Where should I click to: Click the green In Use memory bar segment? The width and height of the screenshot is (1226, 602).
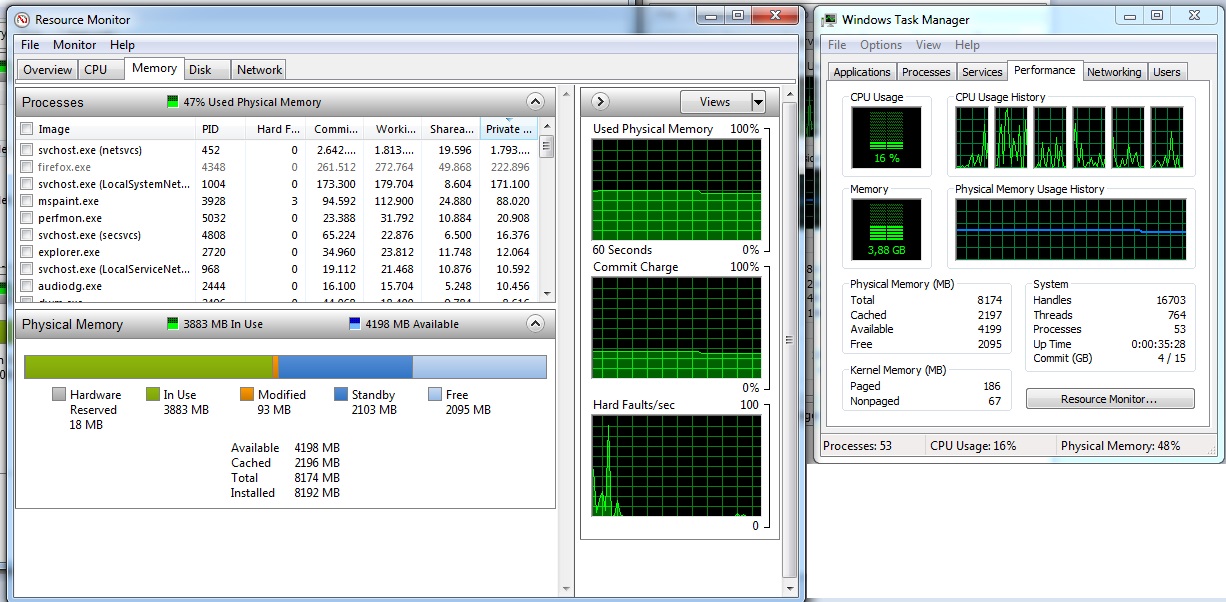point(148,366)
